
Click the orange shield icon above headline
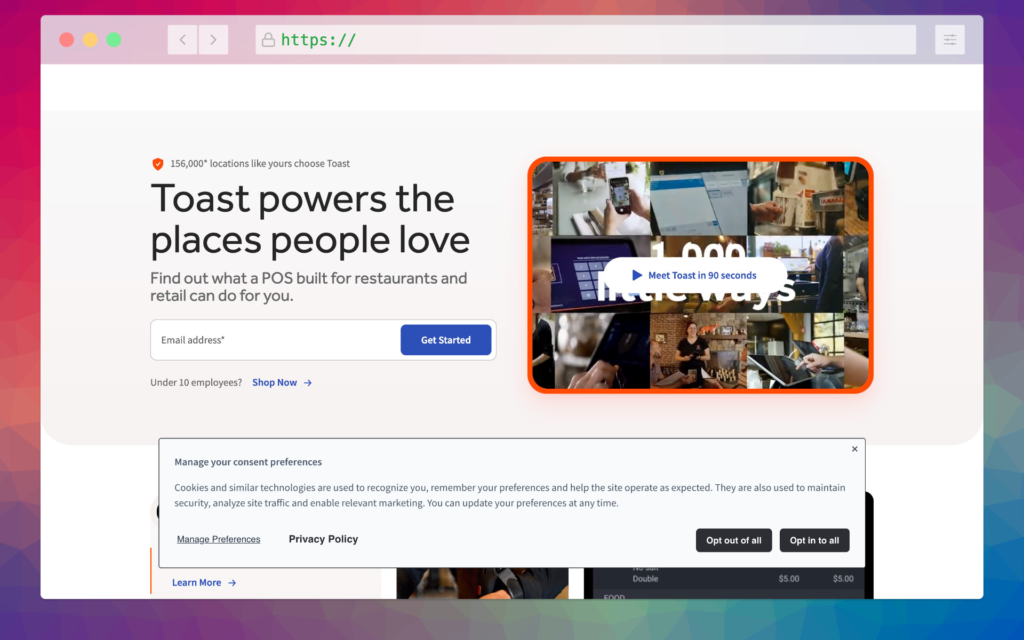pyautogui.click(x=157, y=164)
